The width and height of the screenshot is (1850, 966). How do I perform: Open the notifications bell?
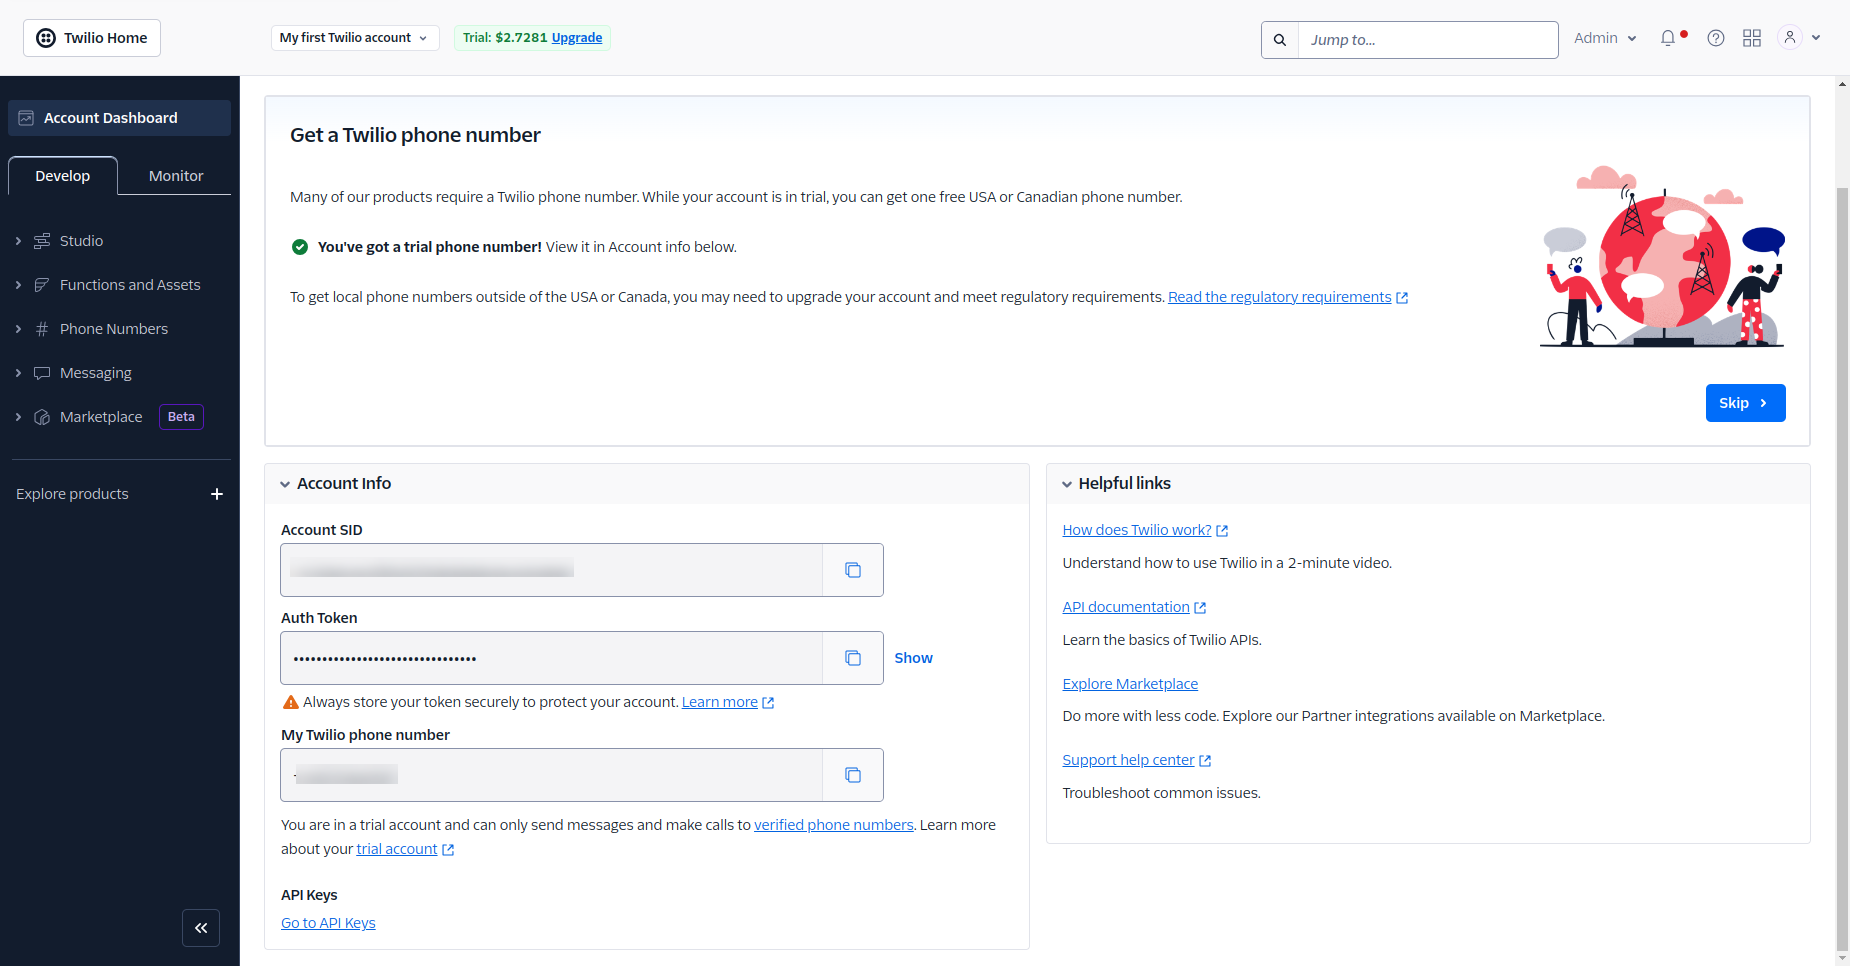coord(1668,38)
